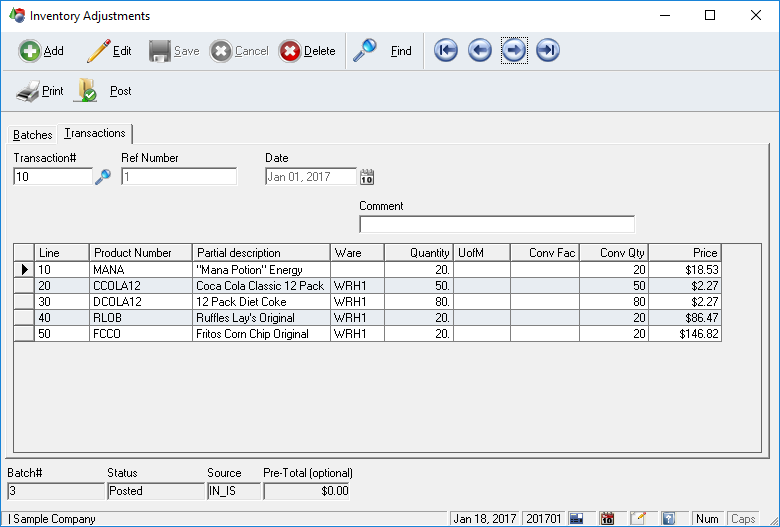Select the Transactions tab
The width and height of the screenshot is (780, 527).
tap(95, 133)
